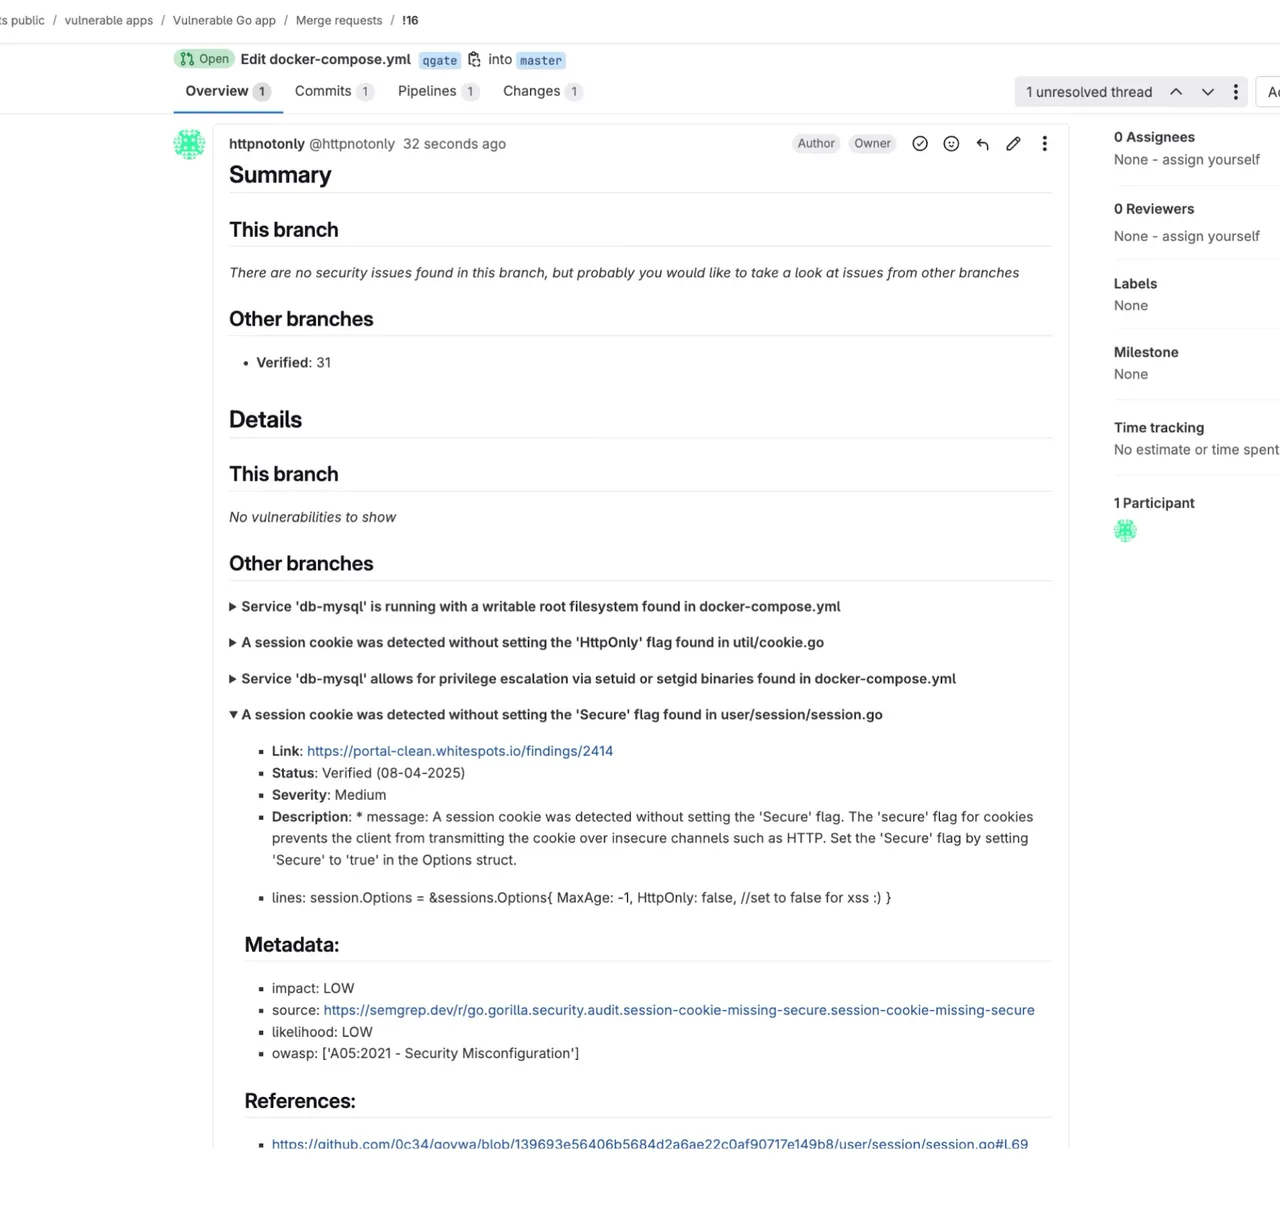
Task: Click the httpnotonly author avatar
Action: (189, 144)
